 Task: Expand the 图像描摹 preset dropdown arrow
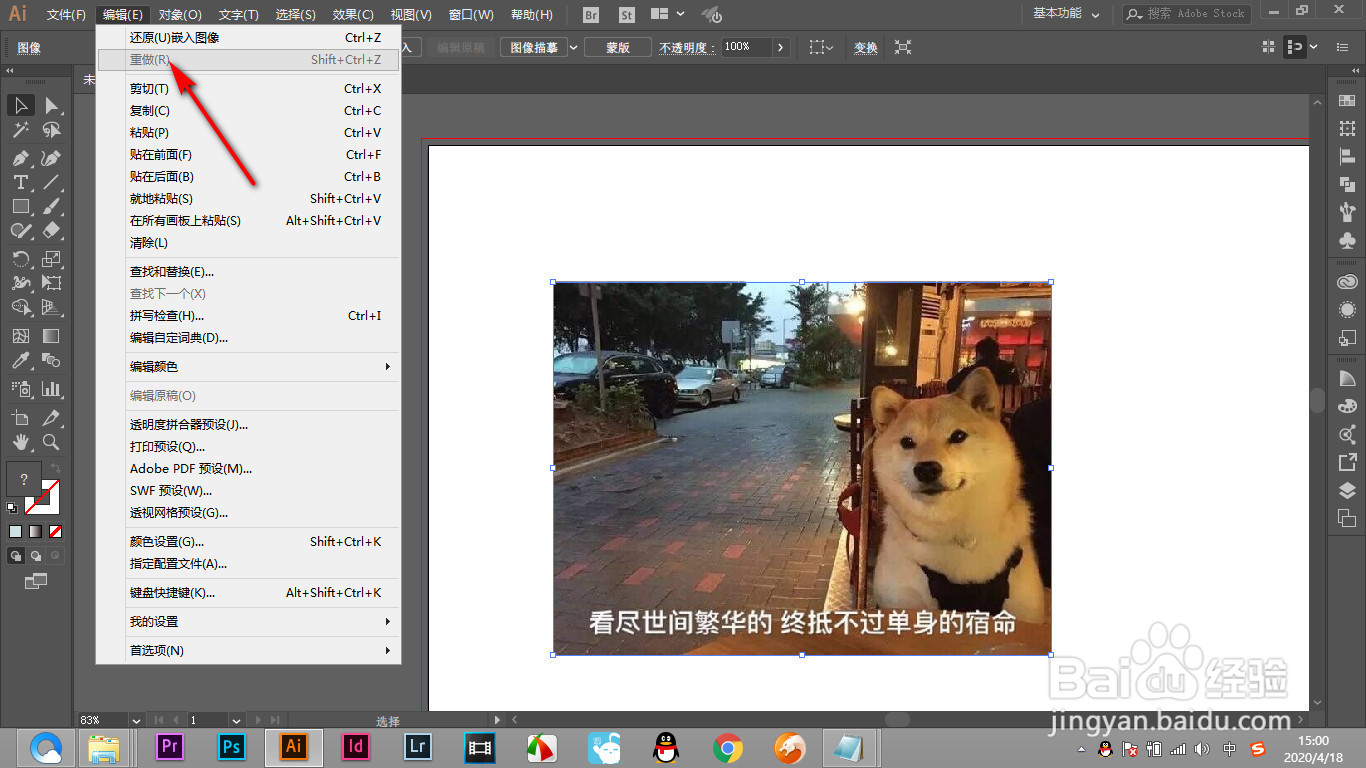[x=574, y=47]
